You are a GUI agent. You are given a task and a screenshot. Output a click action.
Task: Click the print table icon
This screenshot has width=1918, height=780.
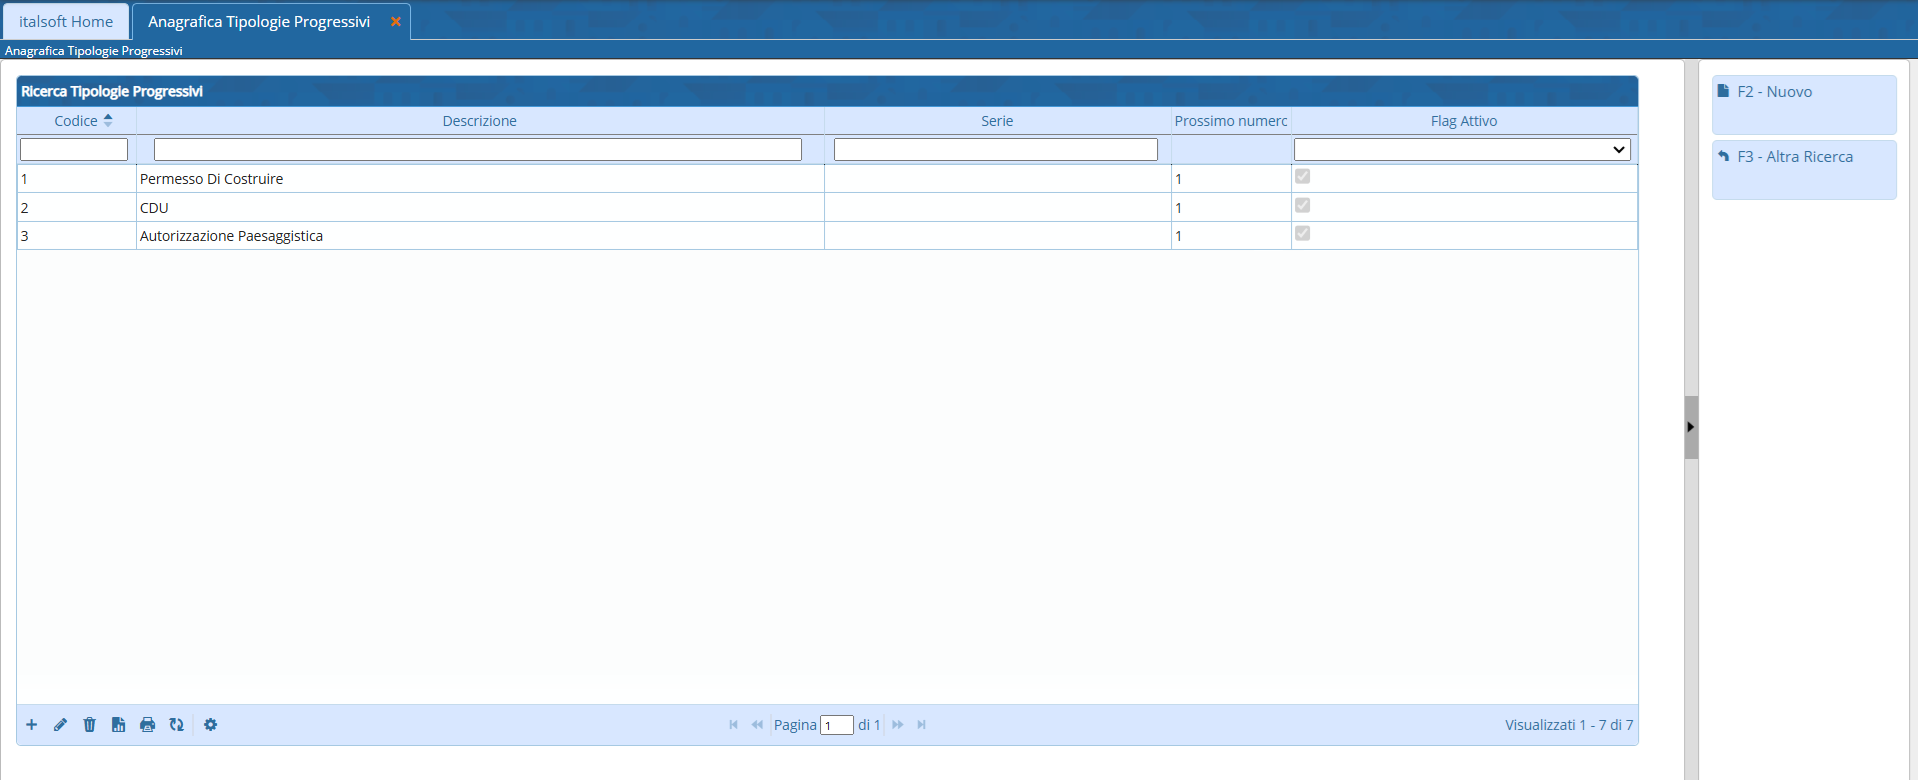click(x=148, y=725)
